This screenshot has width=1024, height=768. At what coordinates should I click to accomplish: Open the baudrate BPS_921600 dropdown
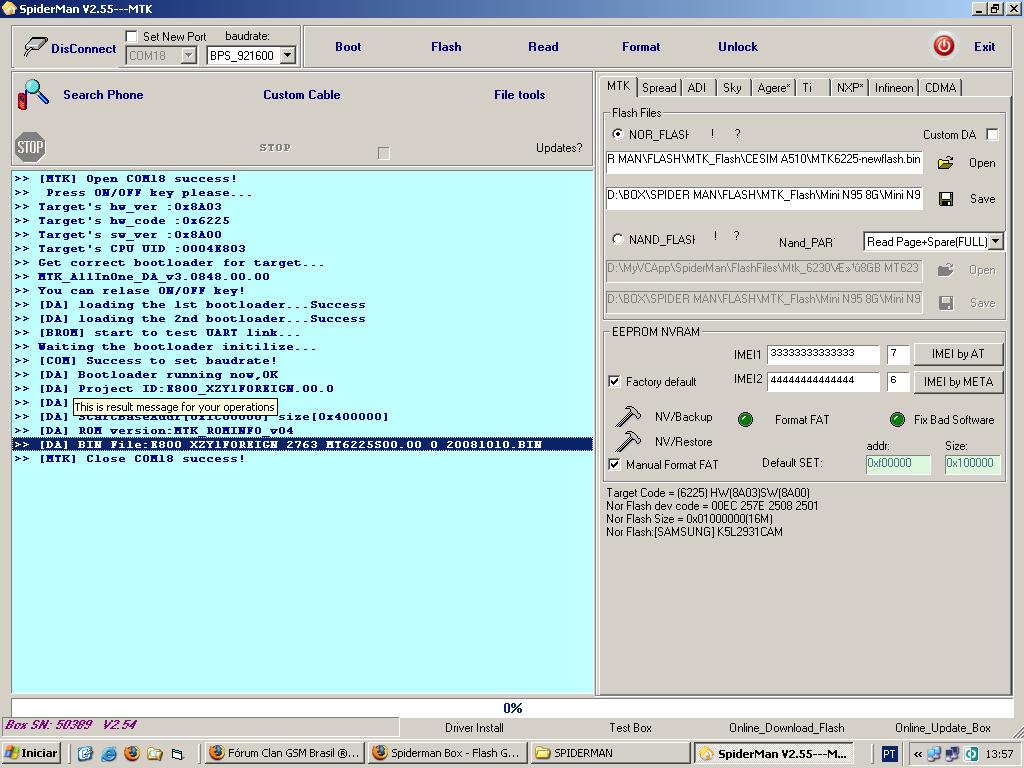tap(287, 56)
